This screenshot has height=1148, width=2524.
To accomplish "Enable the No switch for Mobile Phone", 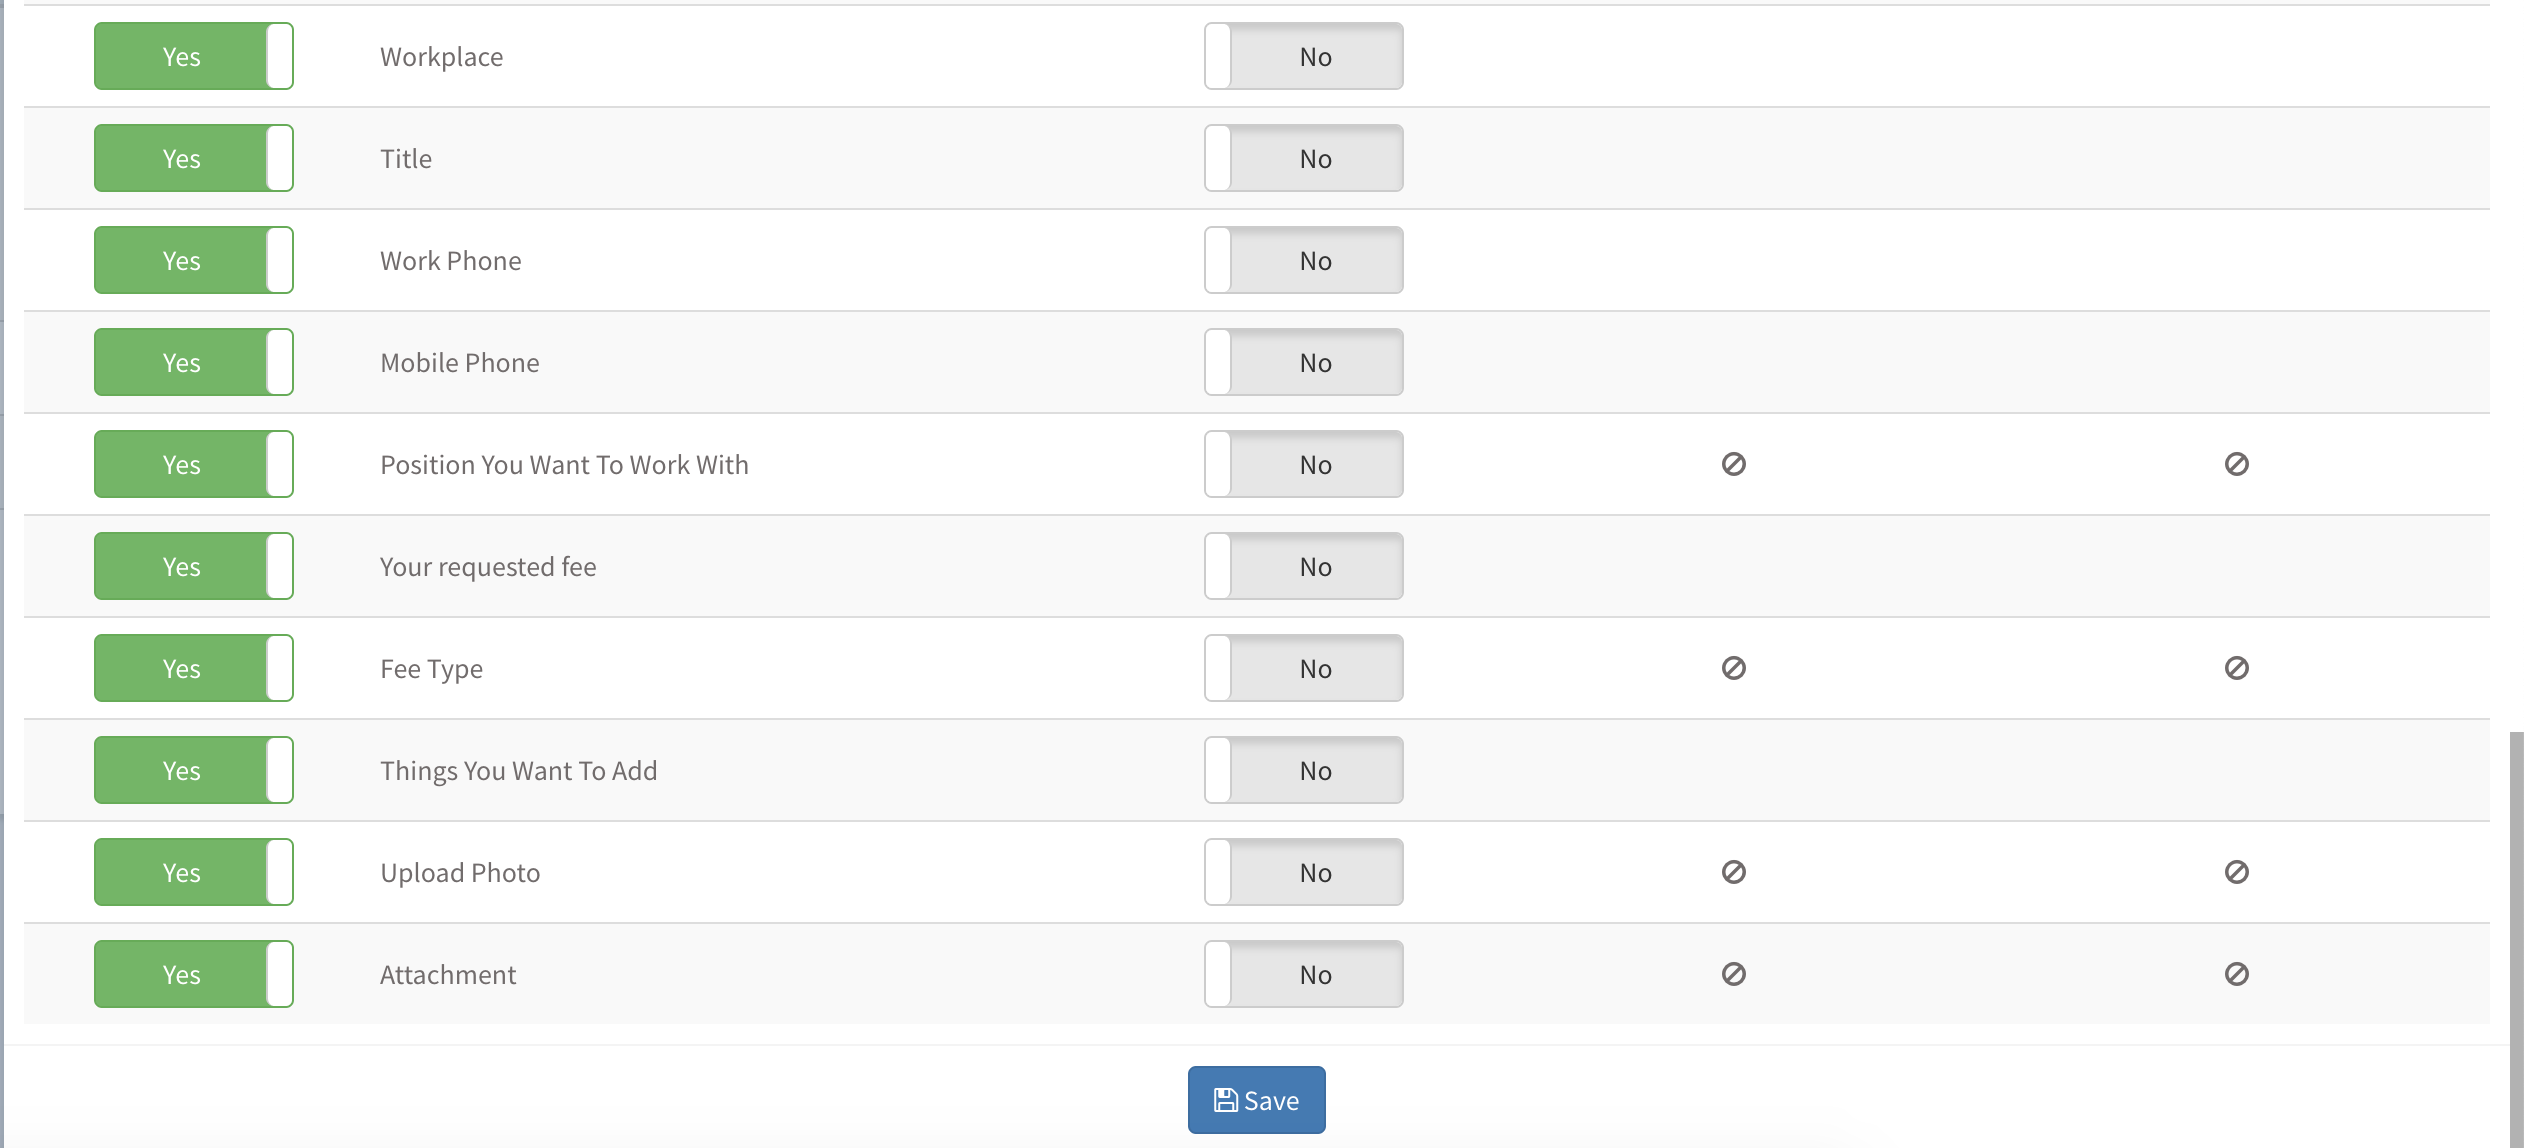I will (1304, 362).
